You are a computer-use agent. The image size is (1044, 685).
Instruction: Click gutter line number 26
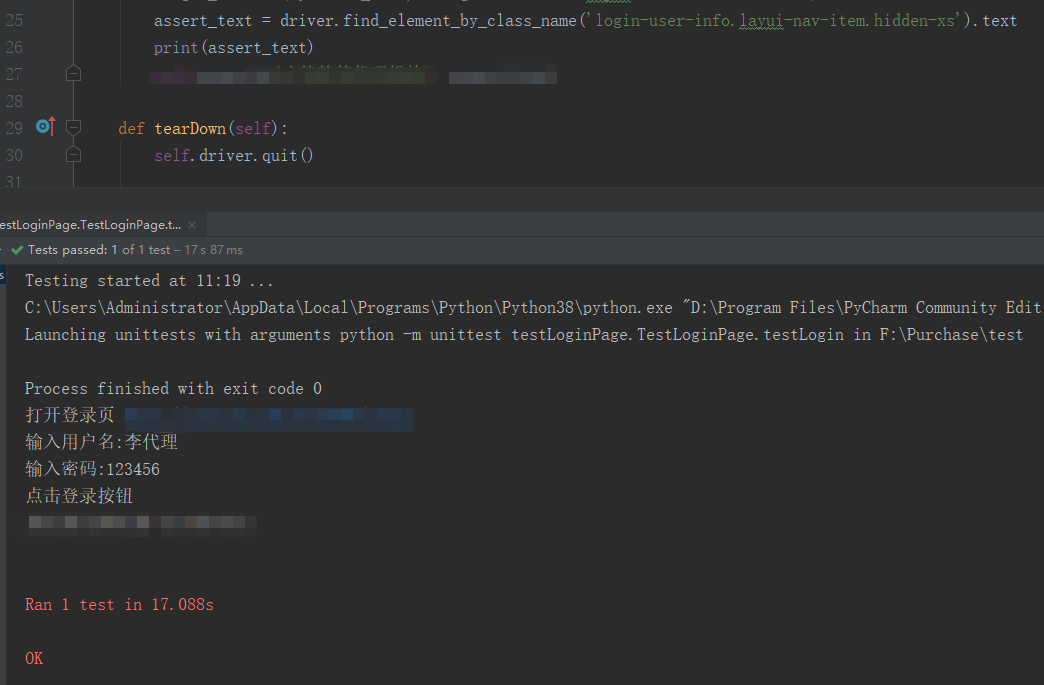tap(14, 47)
